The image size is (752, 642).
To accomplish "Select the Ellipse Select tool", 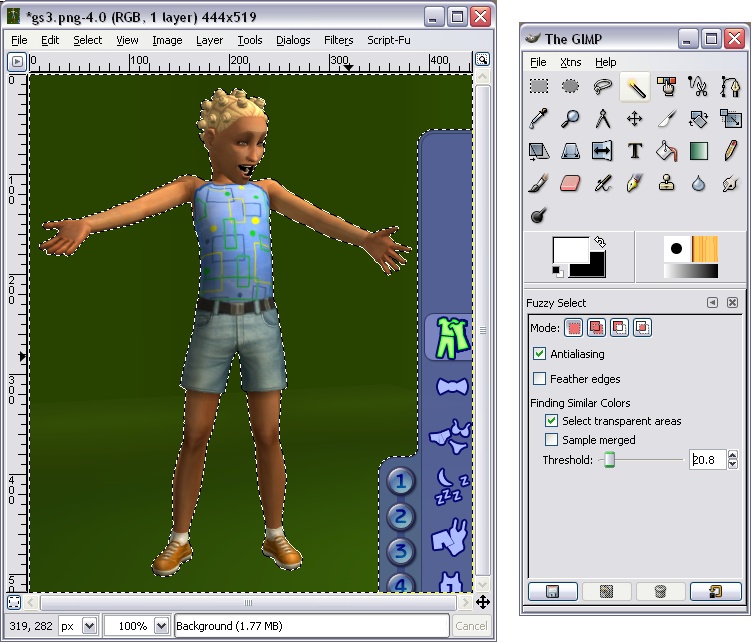I will pos(571,87).
